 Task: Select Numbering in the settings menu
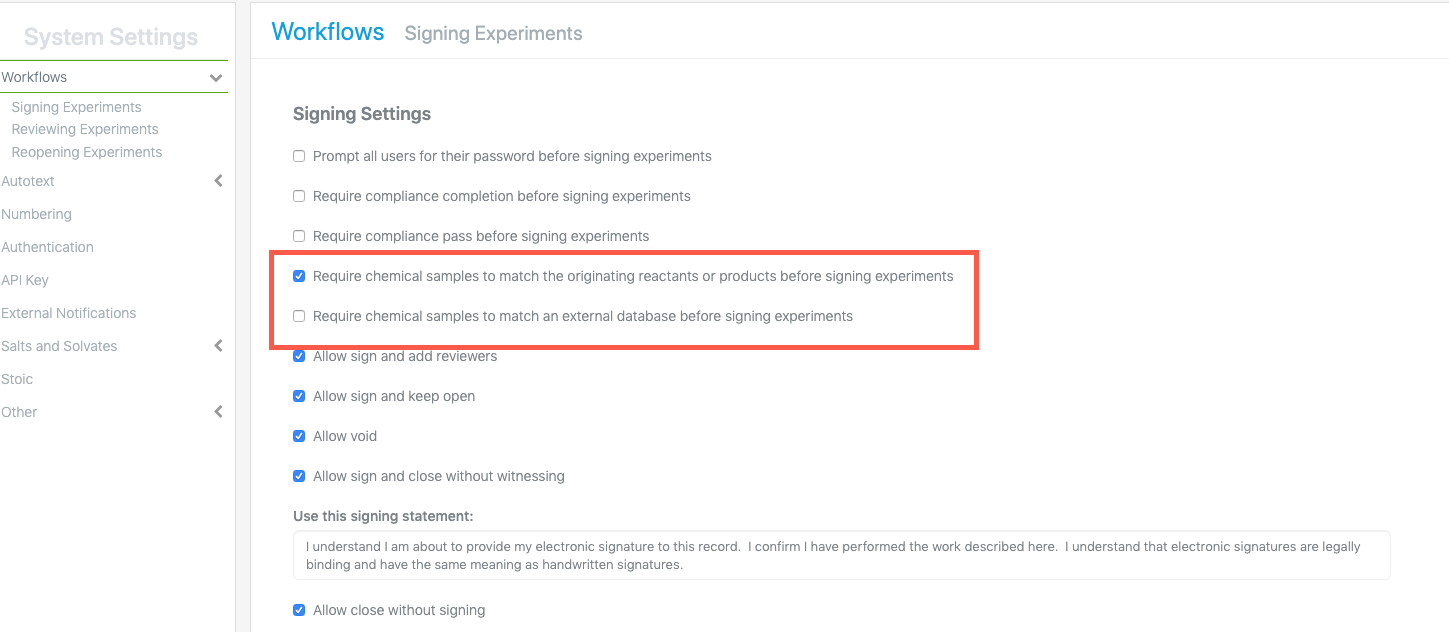pos(36,214)
